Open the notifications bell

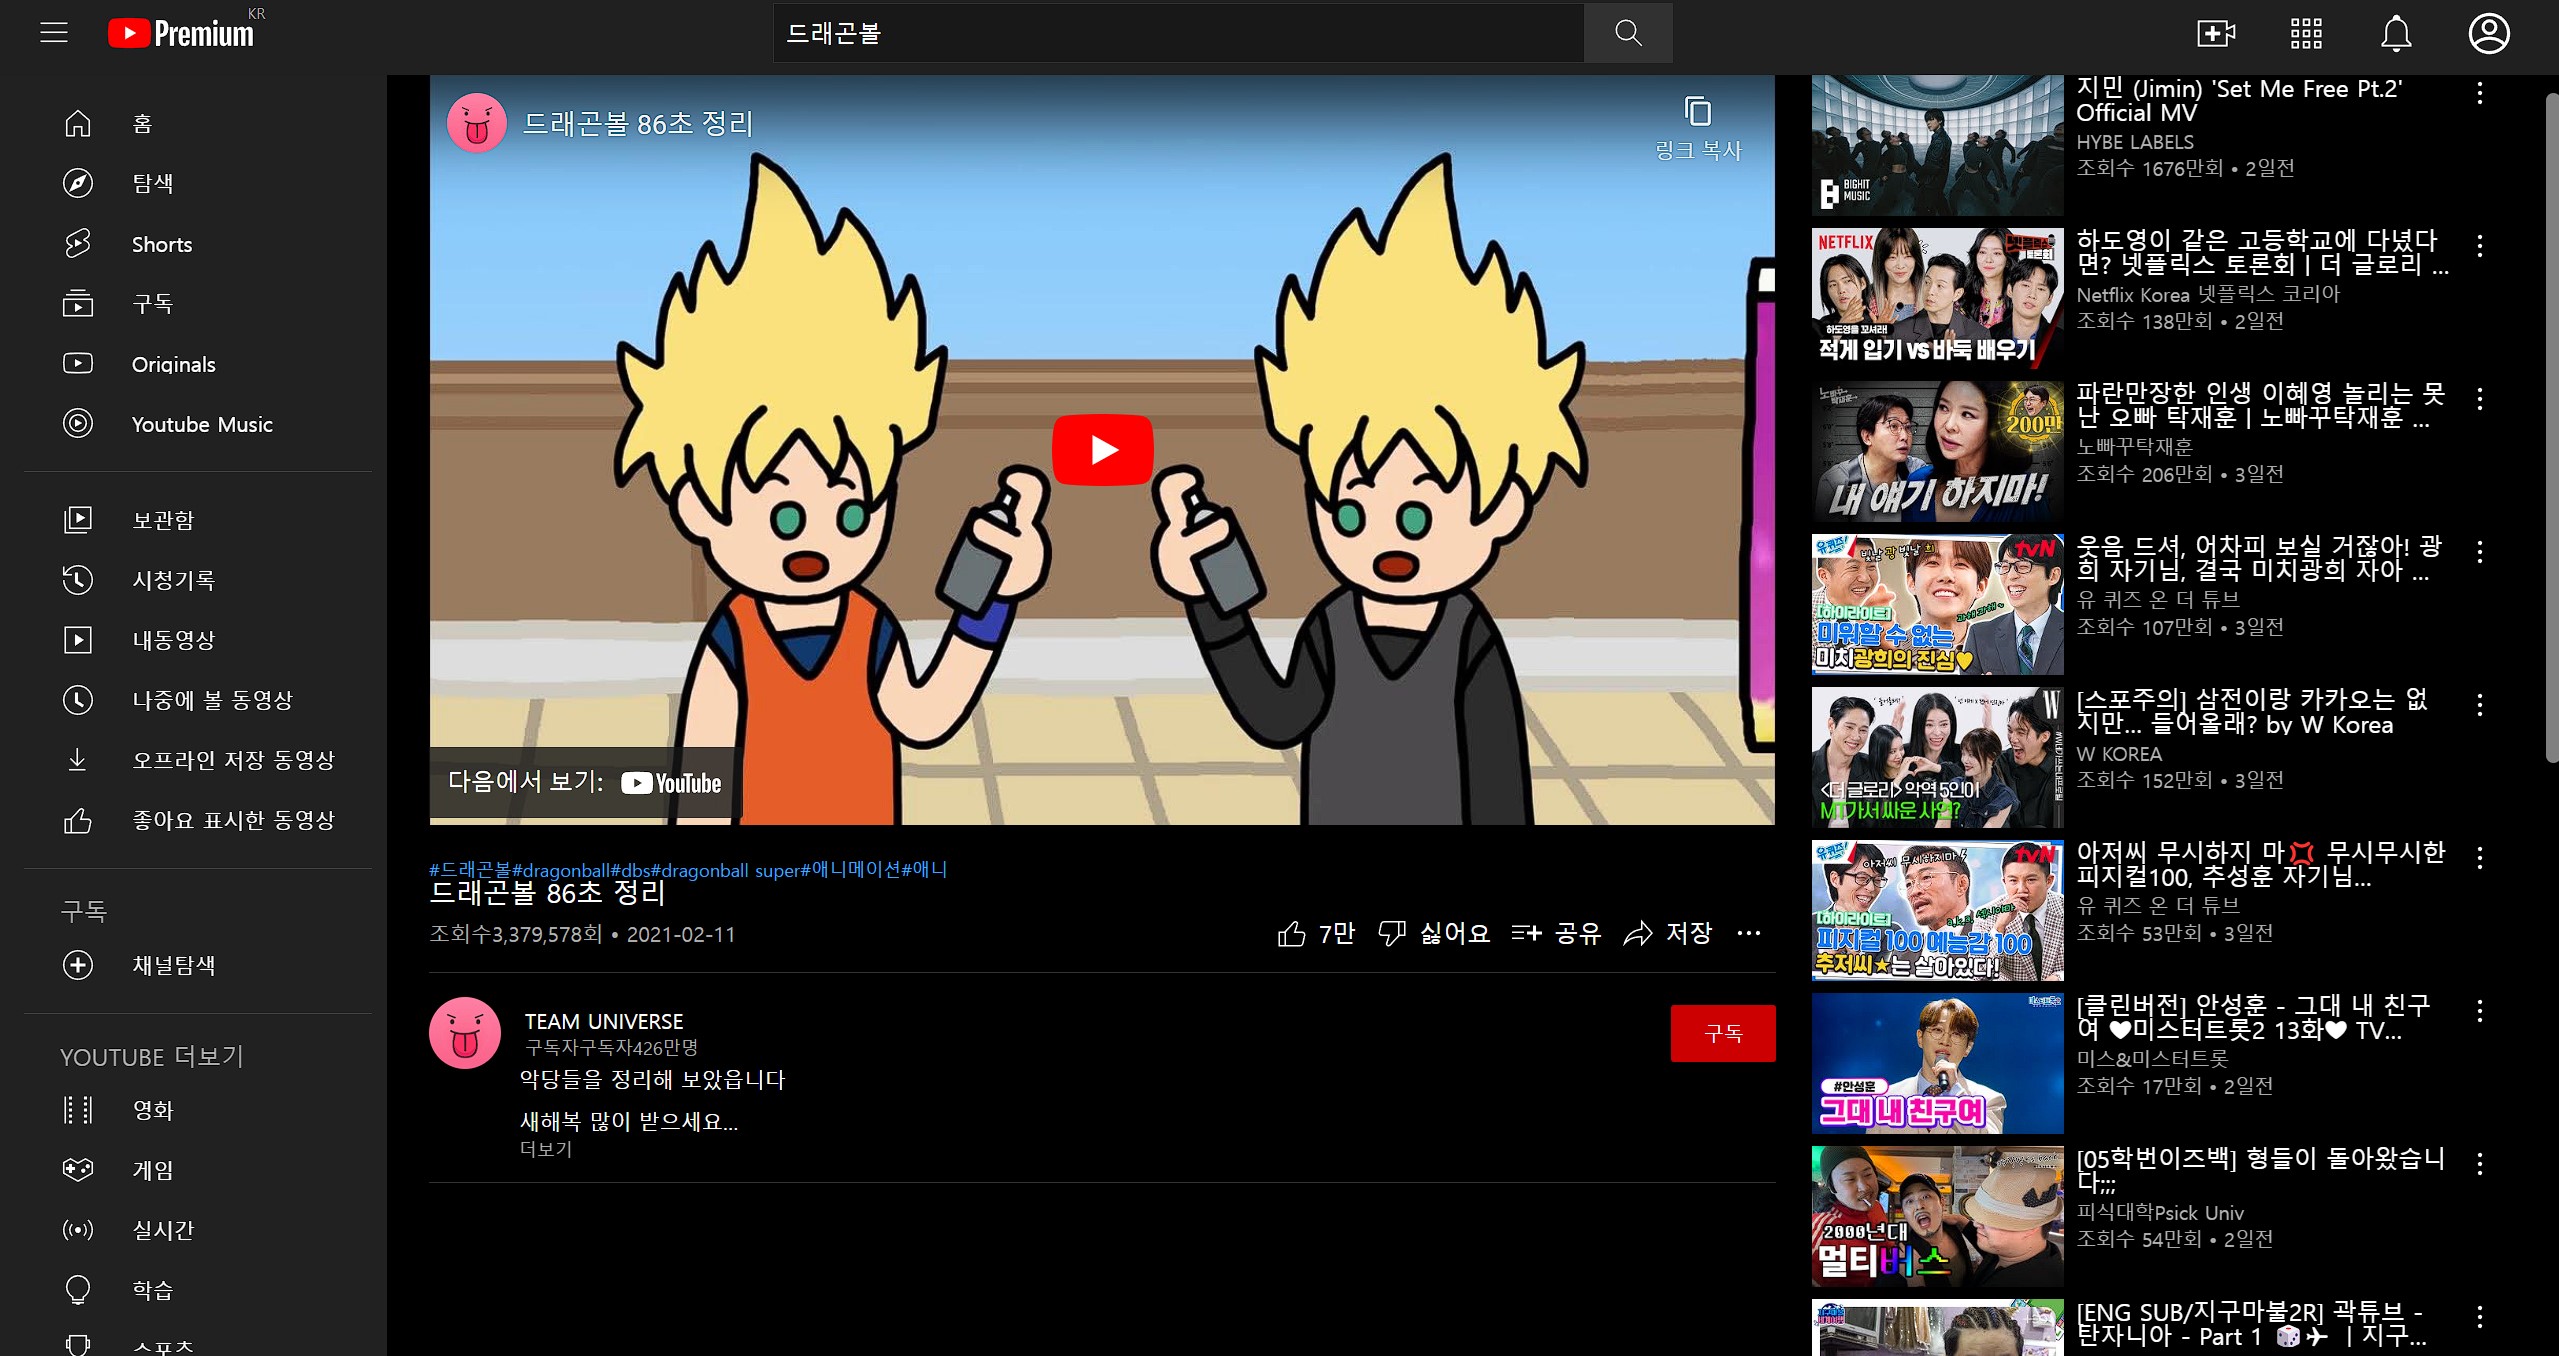point(2395,33)
